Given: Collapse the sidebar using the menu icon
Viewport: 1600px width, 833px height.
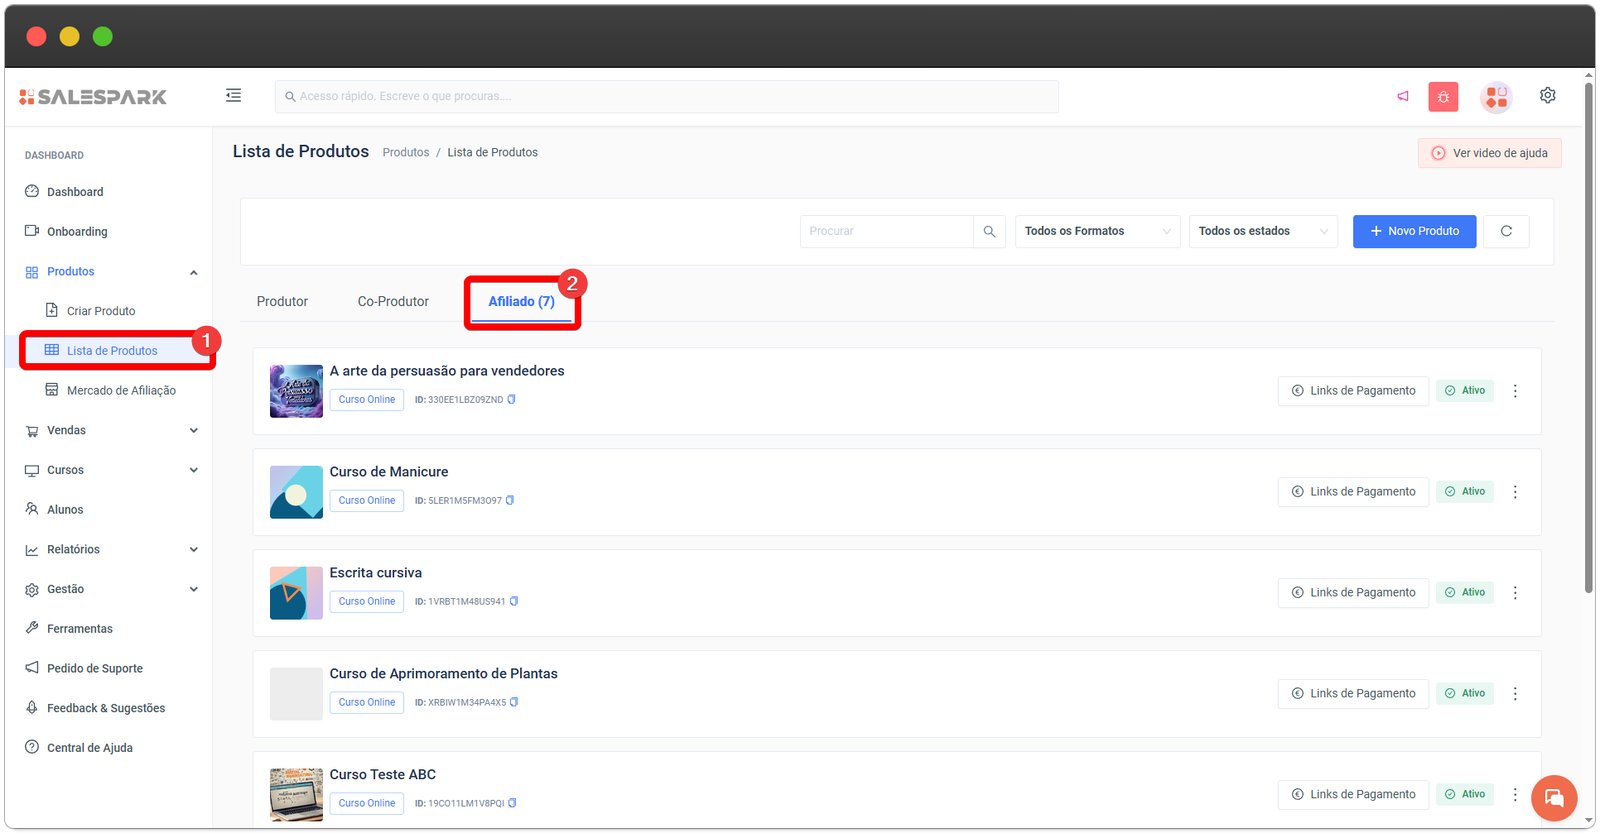Looking at the screenshot, I should point(233,95).
